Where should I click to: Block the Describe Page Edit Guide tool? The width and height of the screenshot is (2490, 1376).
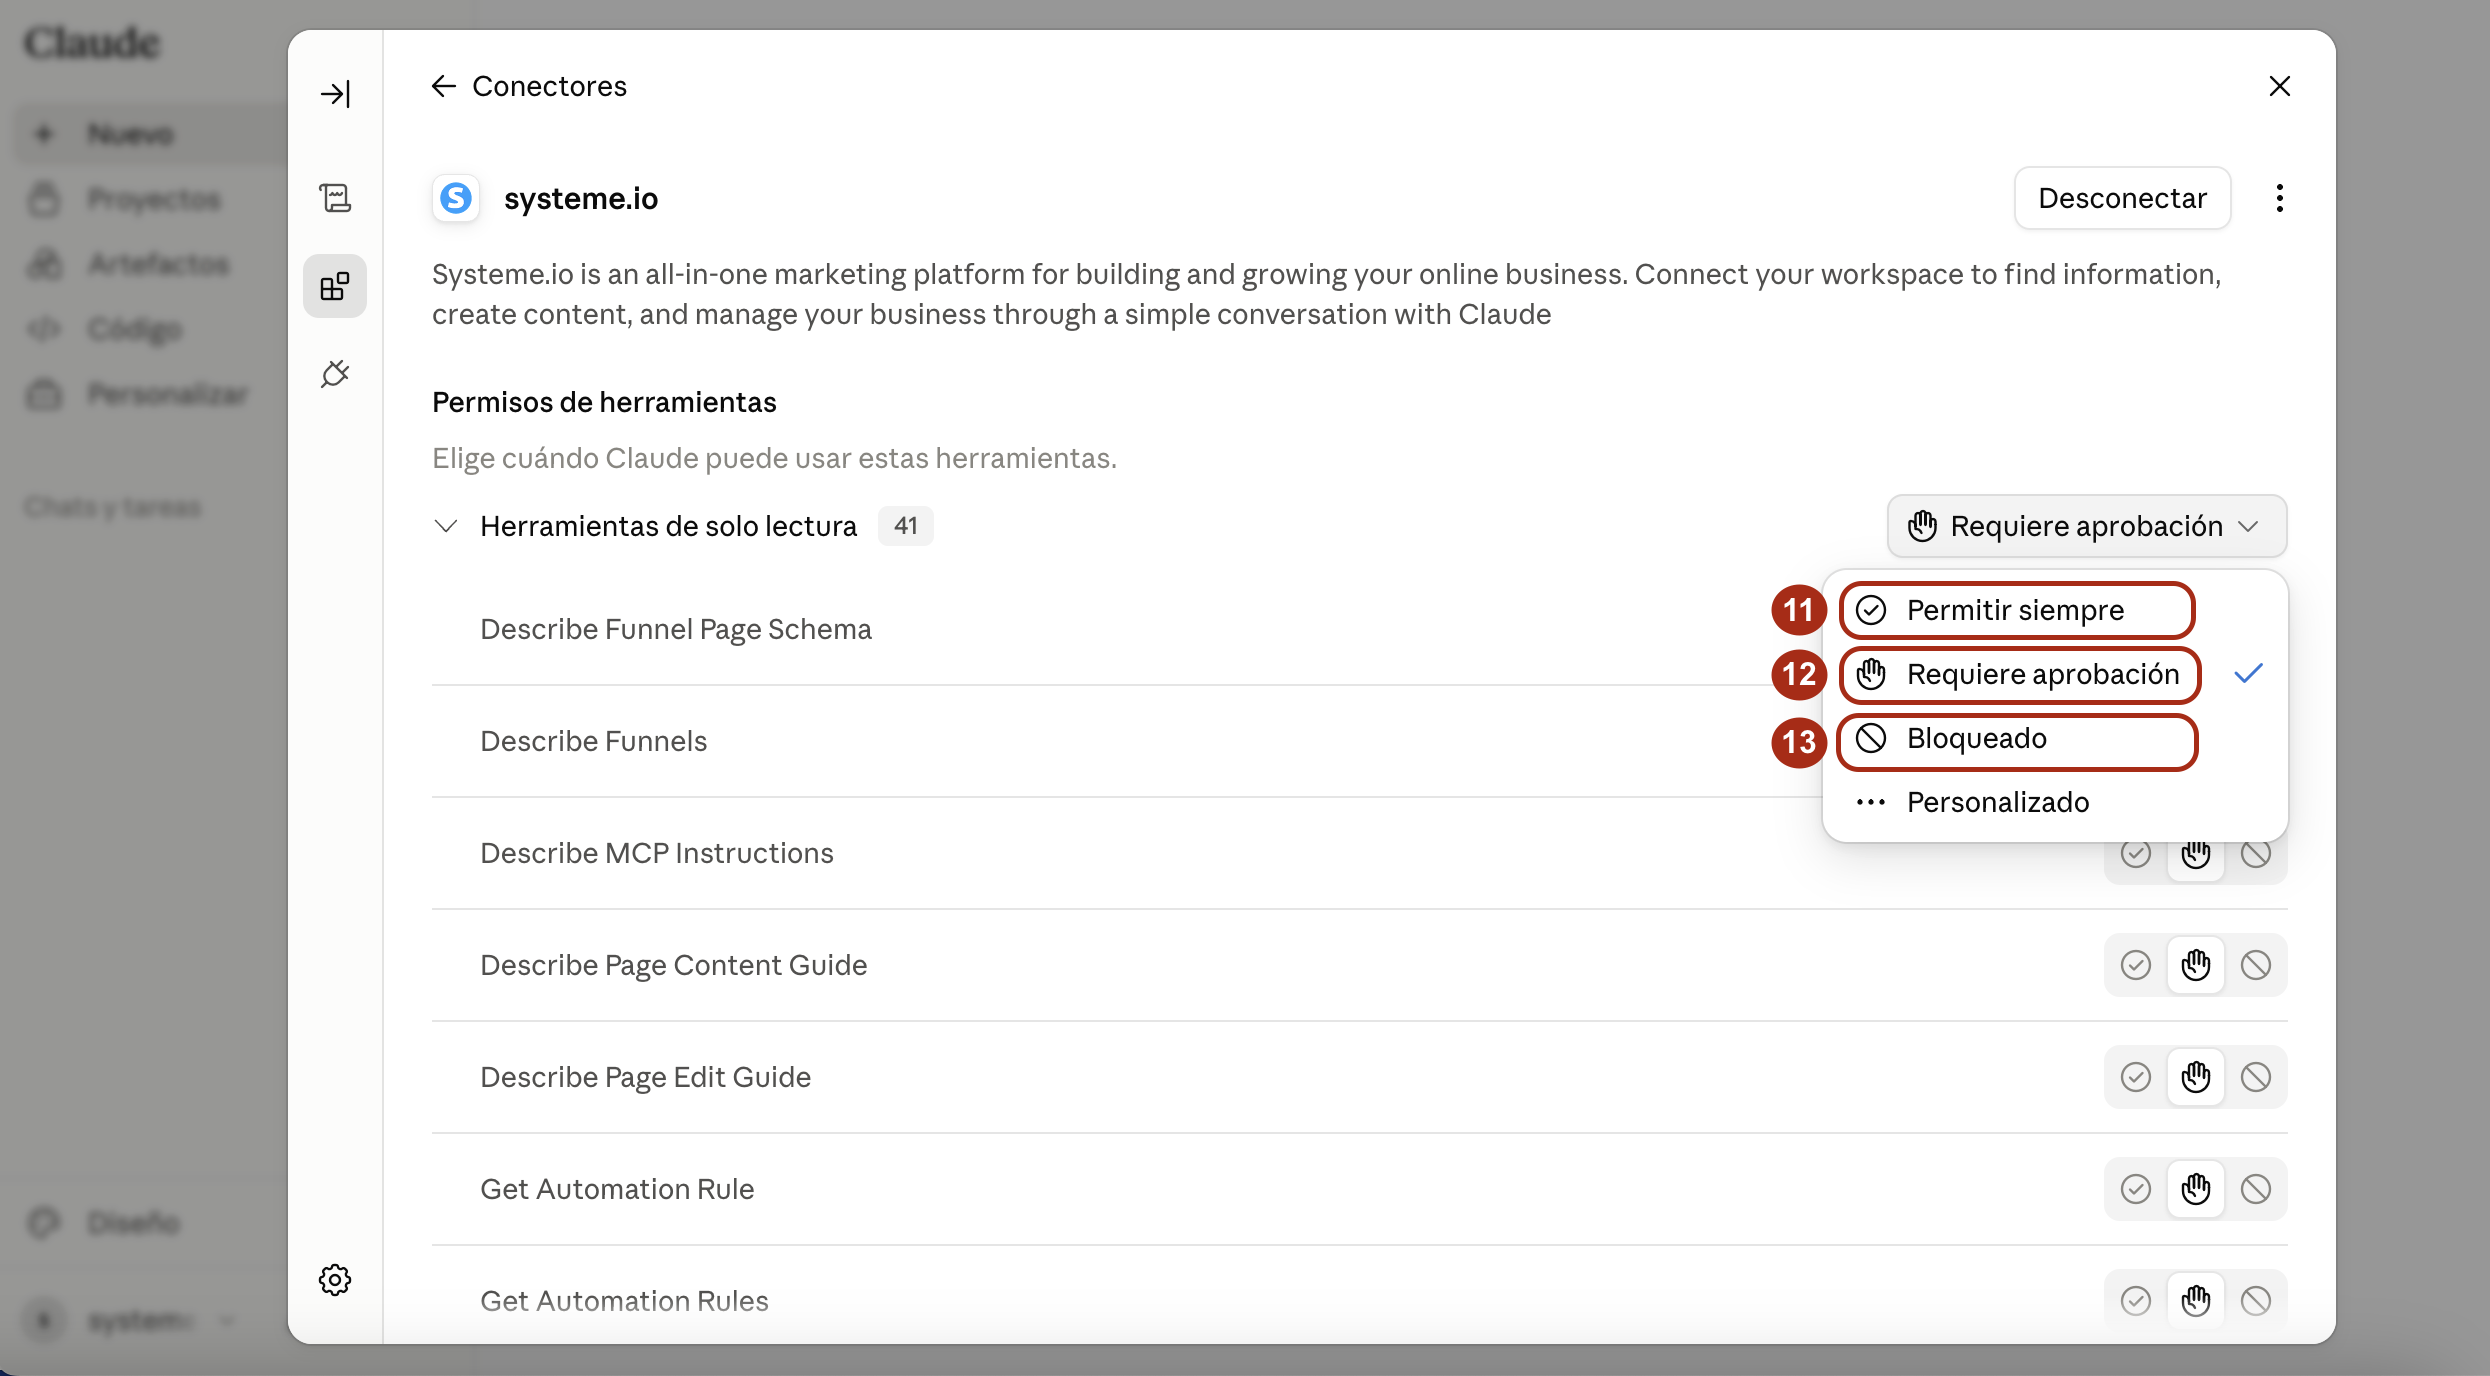2256,1077
